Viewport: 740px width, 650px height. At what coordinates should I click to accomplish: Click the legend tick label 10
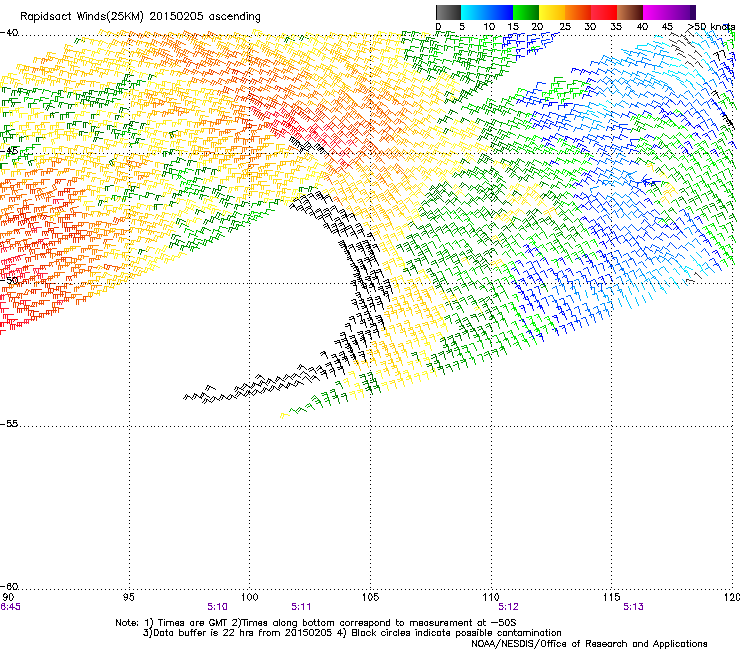point(489,27)
